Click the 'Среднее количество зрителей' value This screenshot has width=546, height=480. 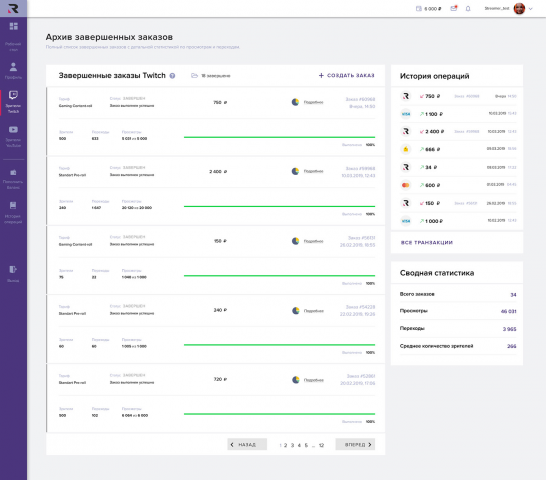(x=512, y=346)
